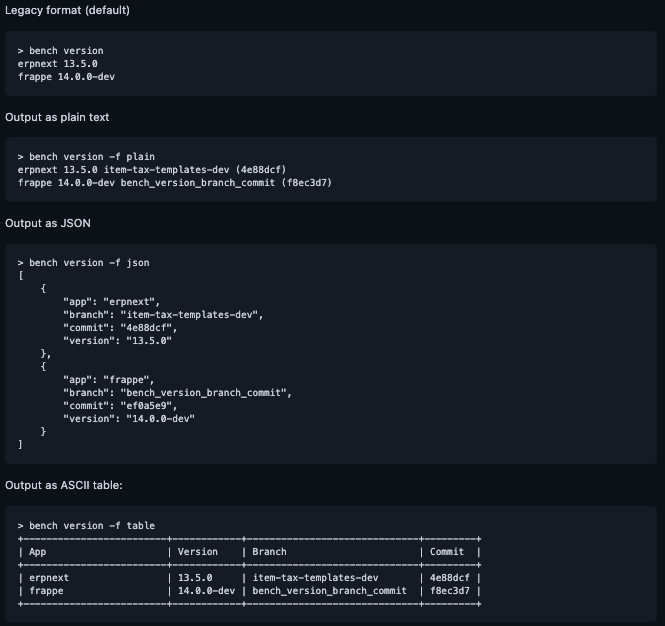
Task: Click the "14.0.0-dev" version cell in the ASCII table
Action: pyautogui.click(x=207, y=591)
